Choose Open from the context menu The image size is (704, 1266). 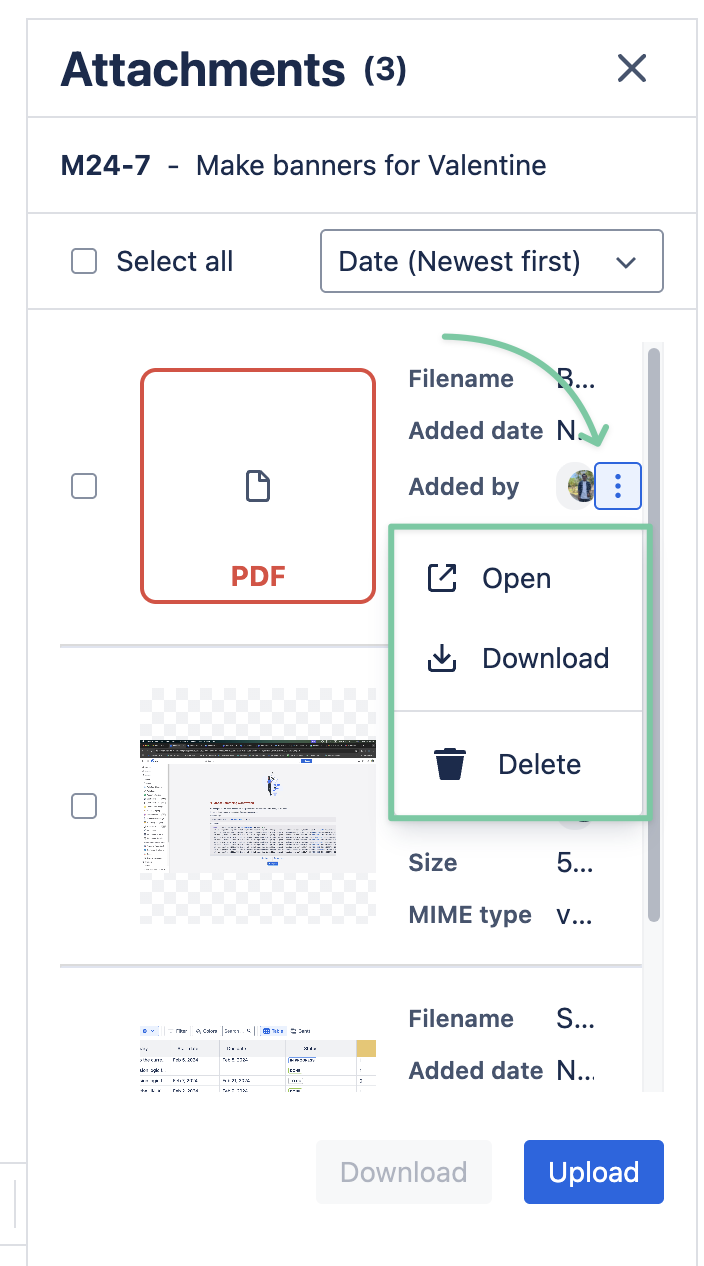click(x=516, y=579)
